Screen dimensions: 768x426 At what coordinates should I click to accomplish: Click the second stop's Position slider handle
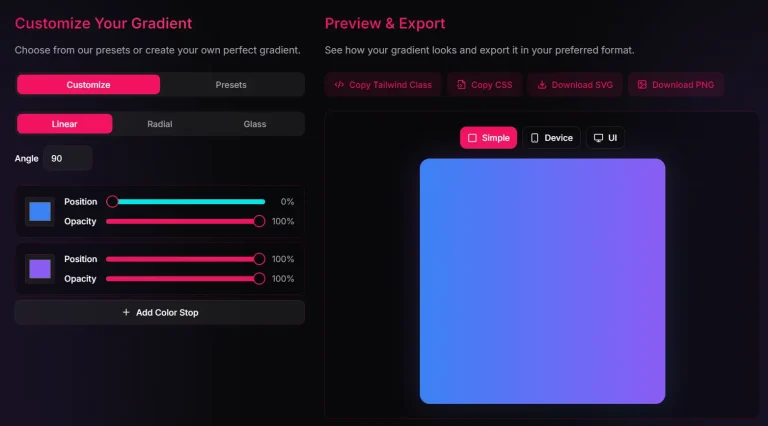(x=260, y=259)
